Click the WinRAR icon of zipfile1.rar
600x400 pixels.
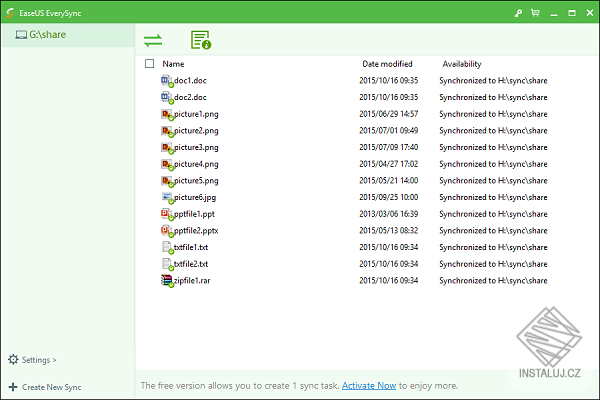click(x=167, y=281)
